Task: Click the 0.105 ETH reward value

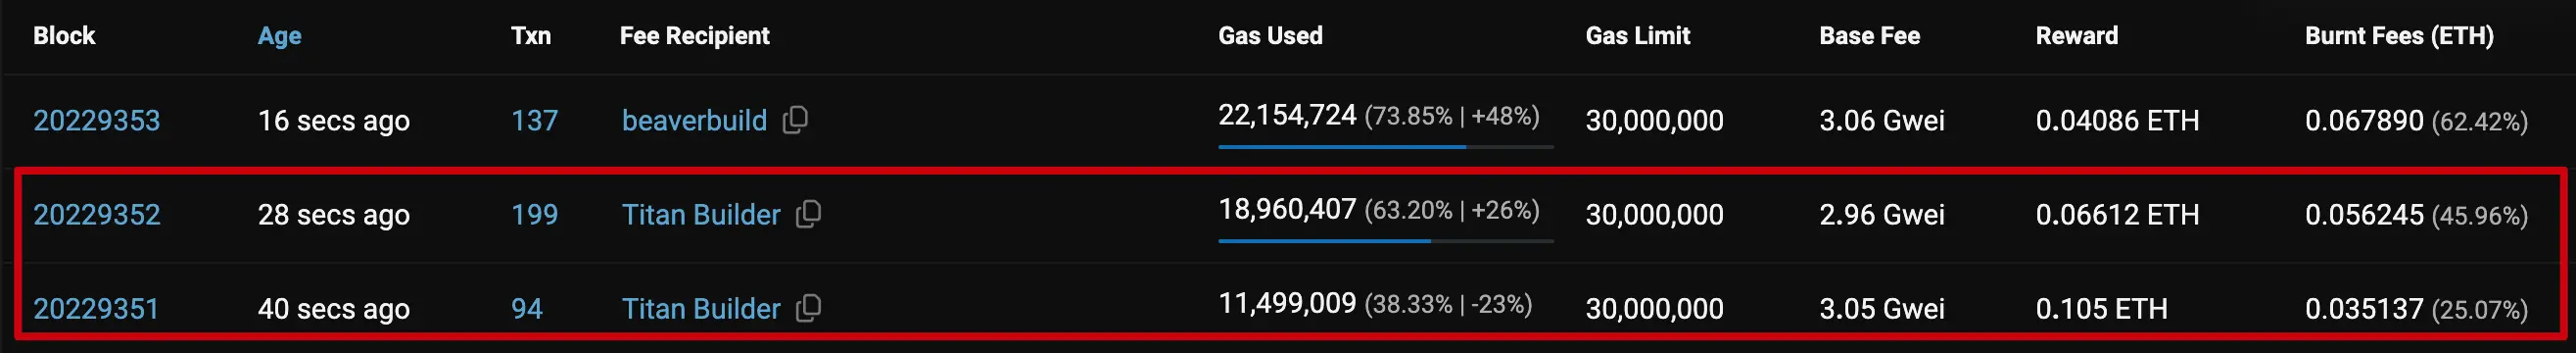Action: click(2101, 308)
